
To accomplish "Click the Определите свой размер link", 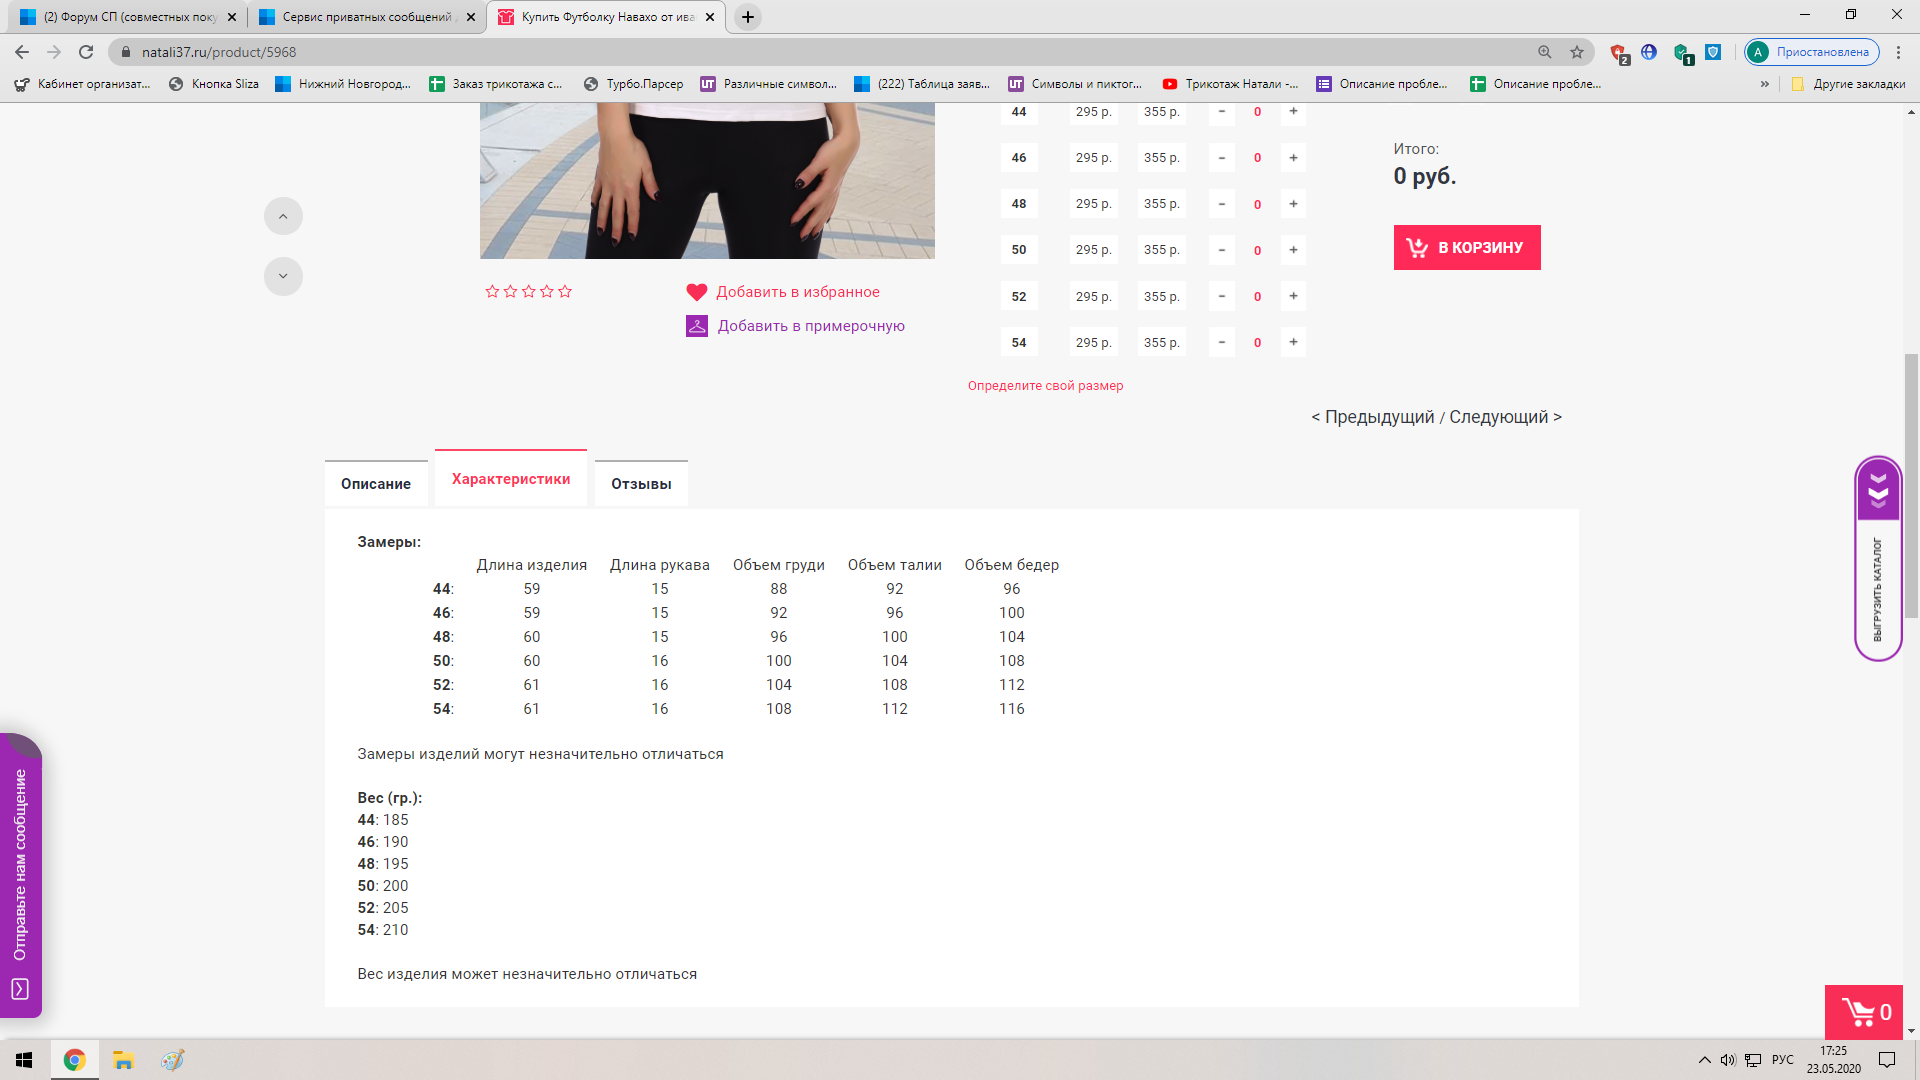I will [1045, 386].
